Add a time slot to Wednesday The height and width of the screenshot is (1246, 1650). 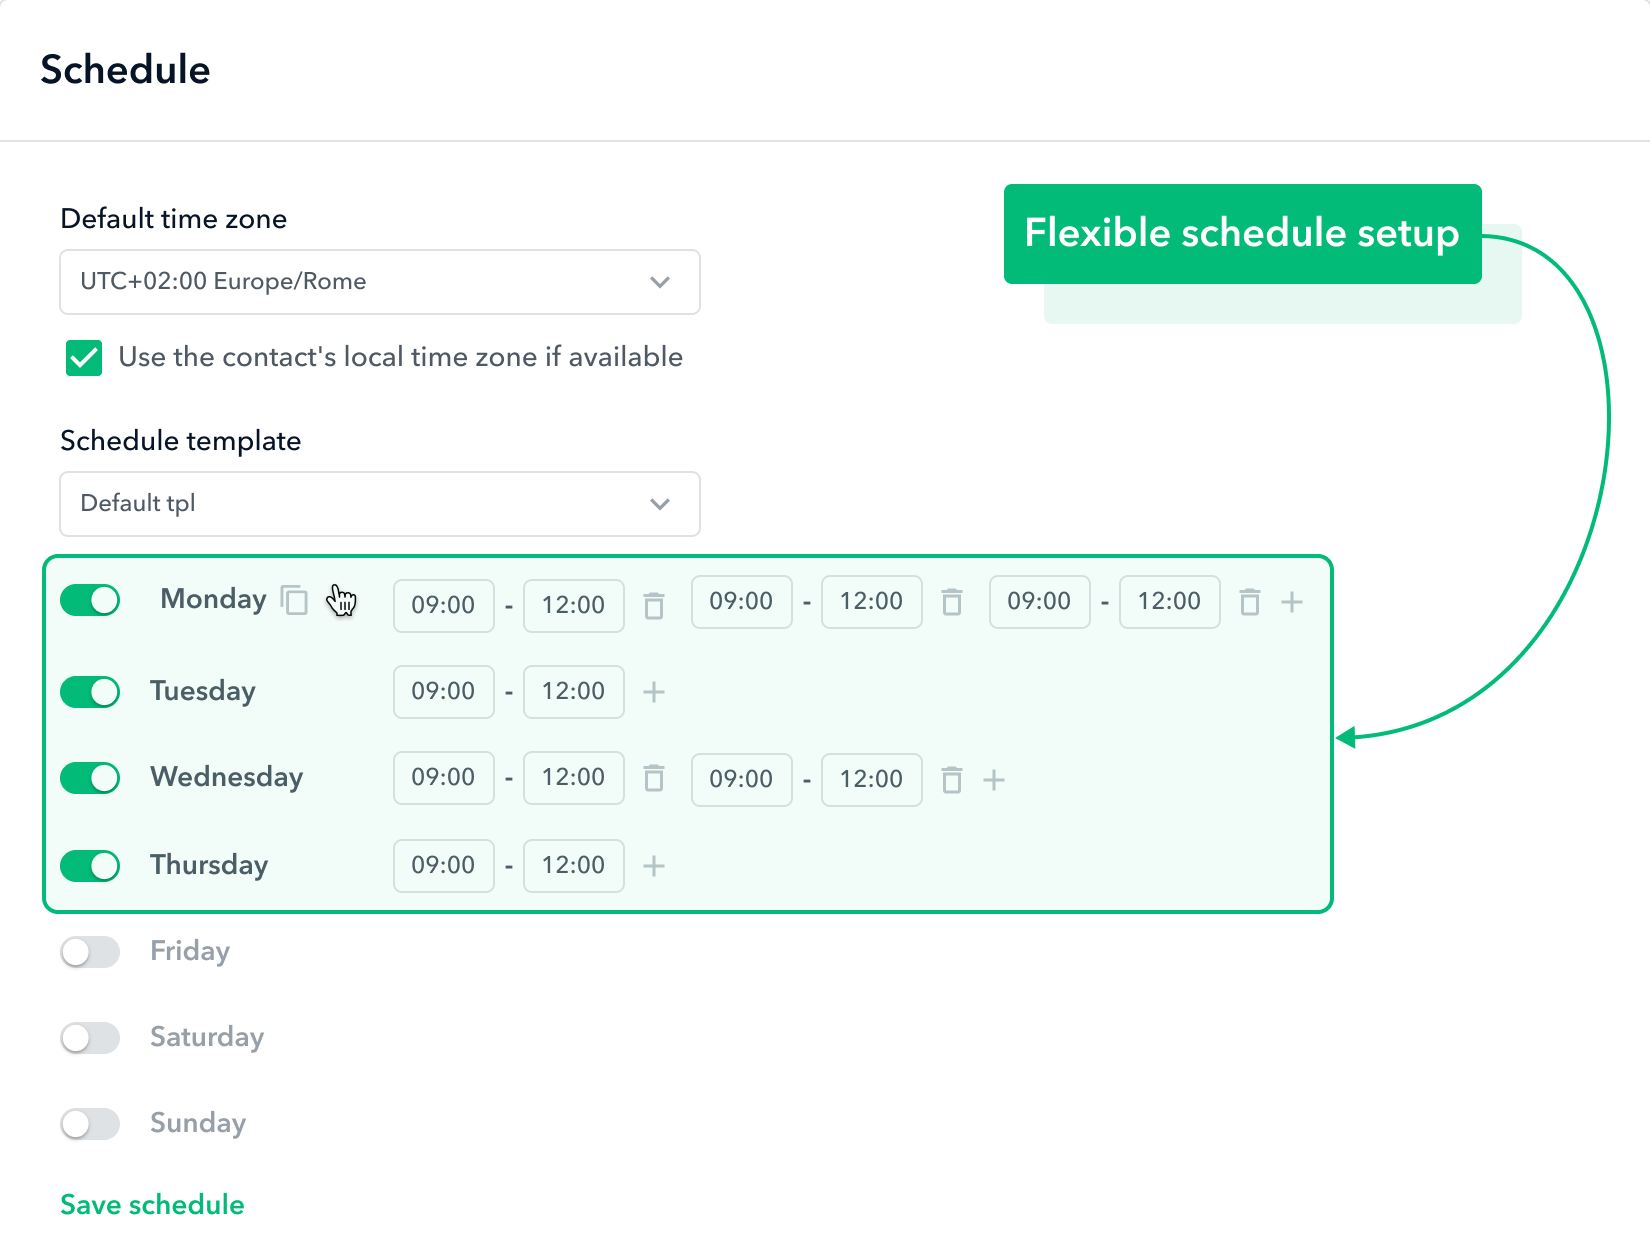[x=994, y=780]
